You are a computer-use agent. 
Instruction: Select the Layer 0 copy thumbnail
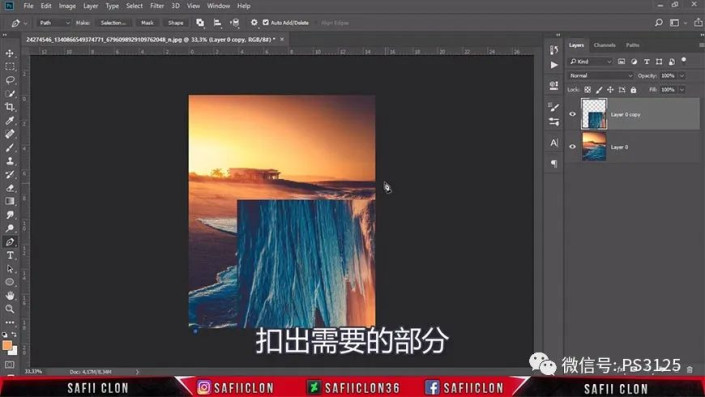click(x=594, y=114)
